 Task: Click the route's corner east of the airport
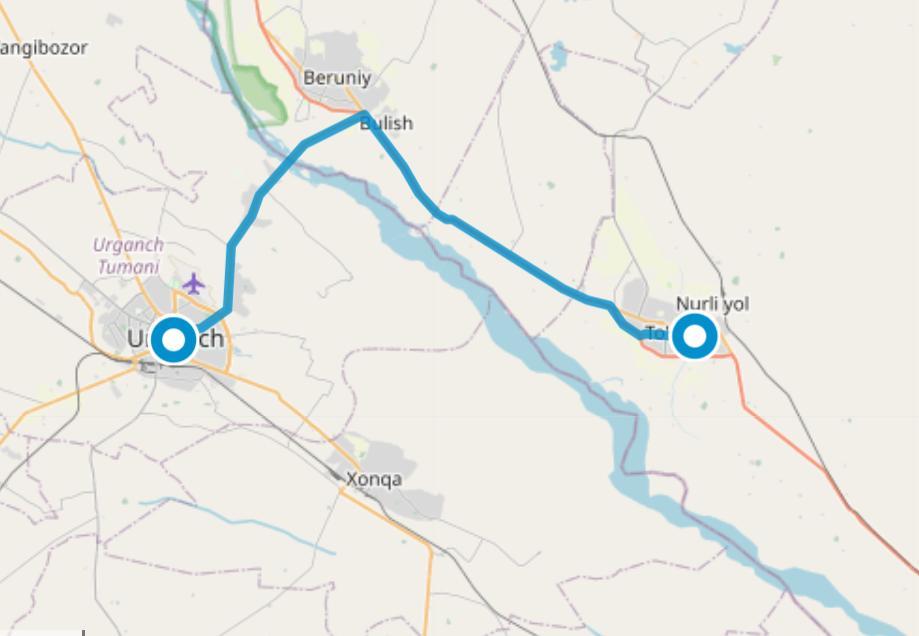point(227,308)
